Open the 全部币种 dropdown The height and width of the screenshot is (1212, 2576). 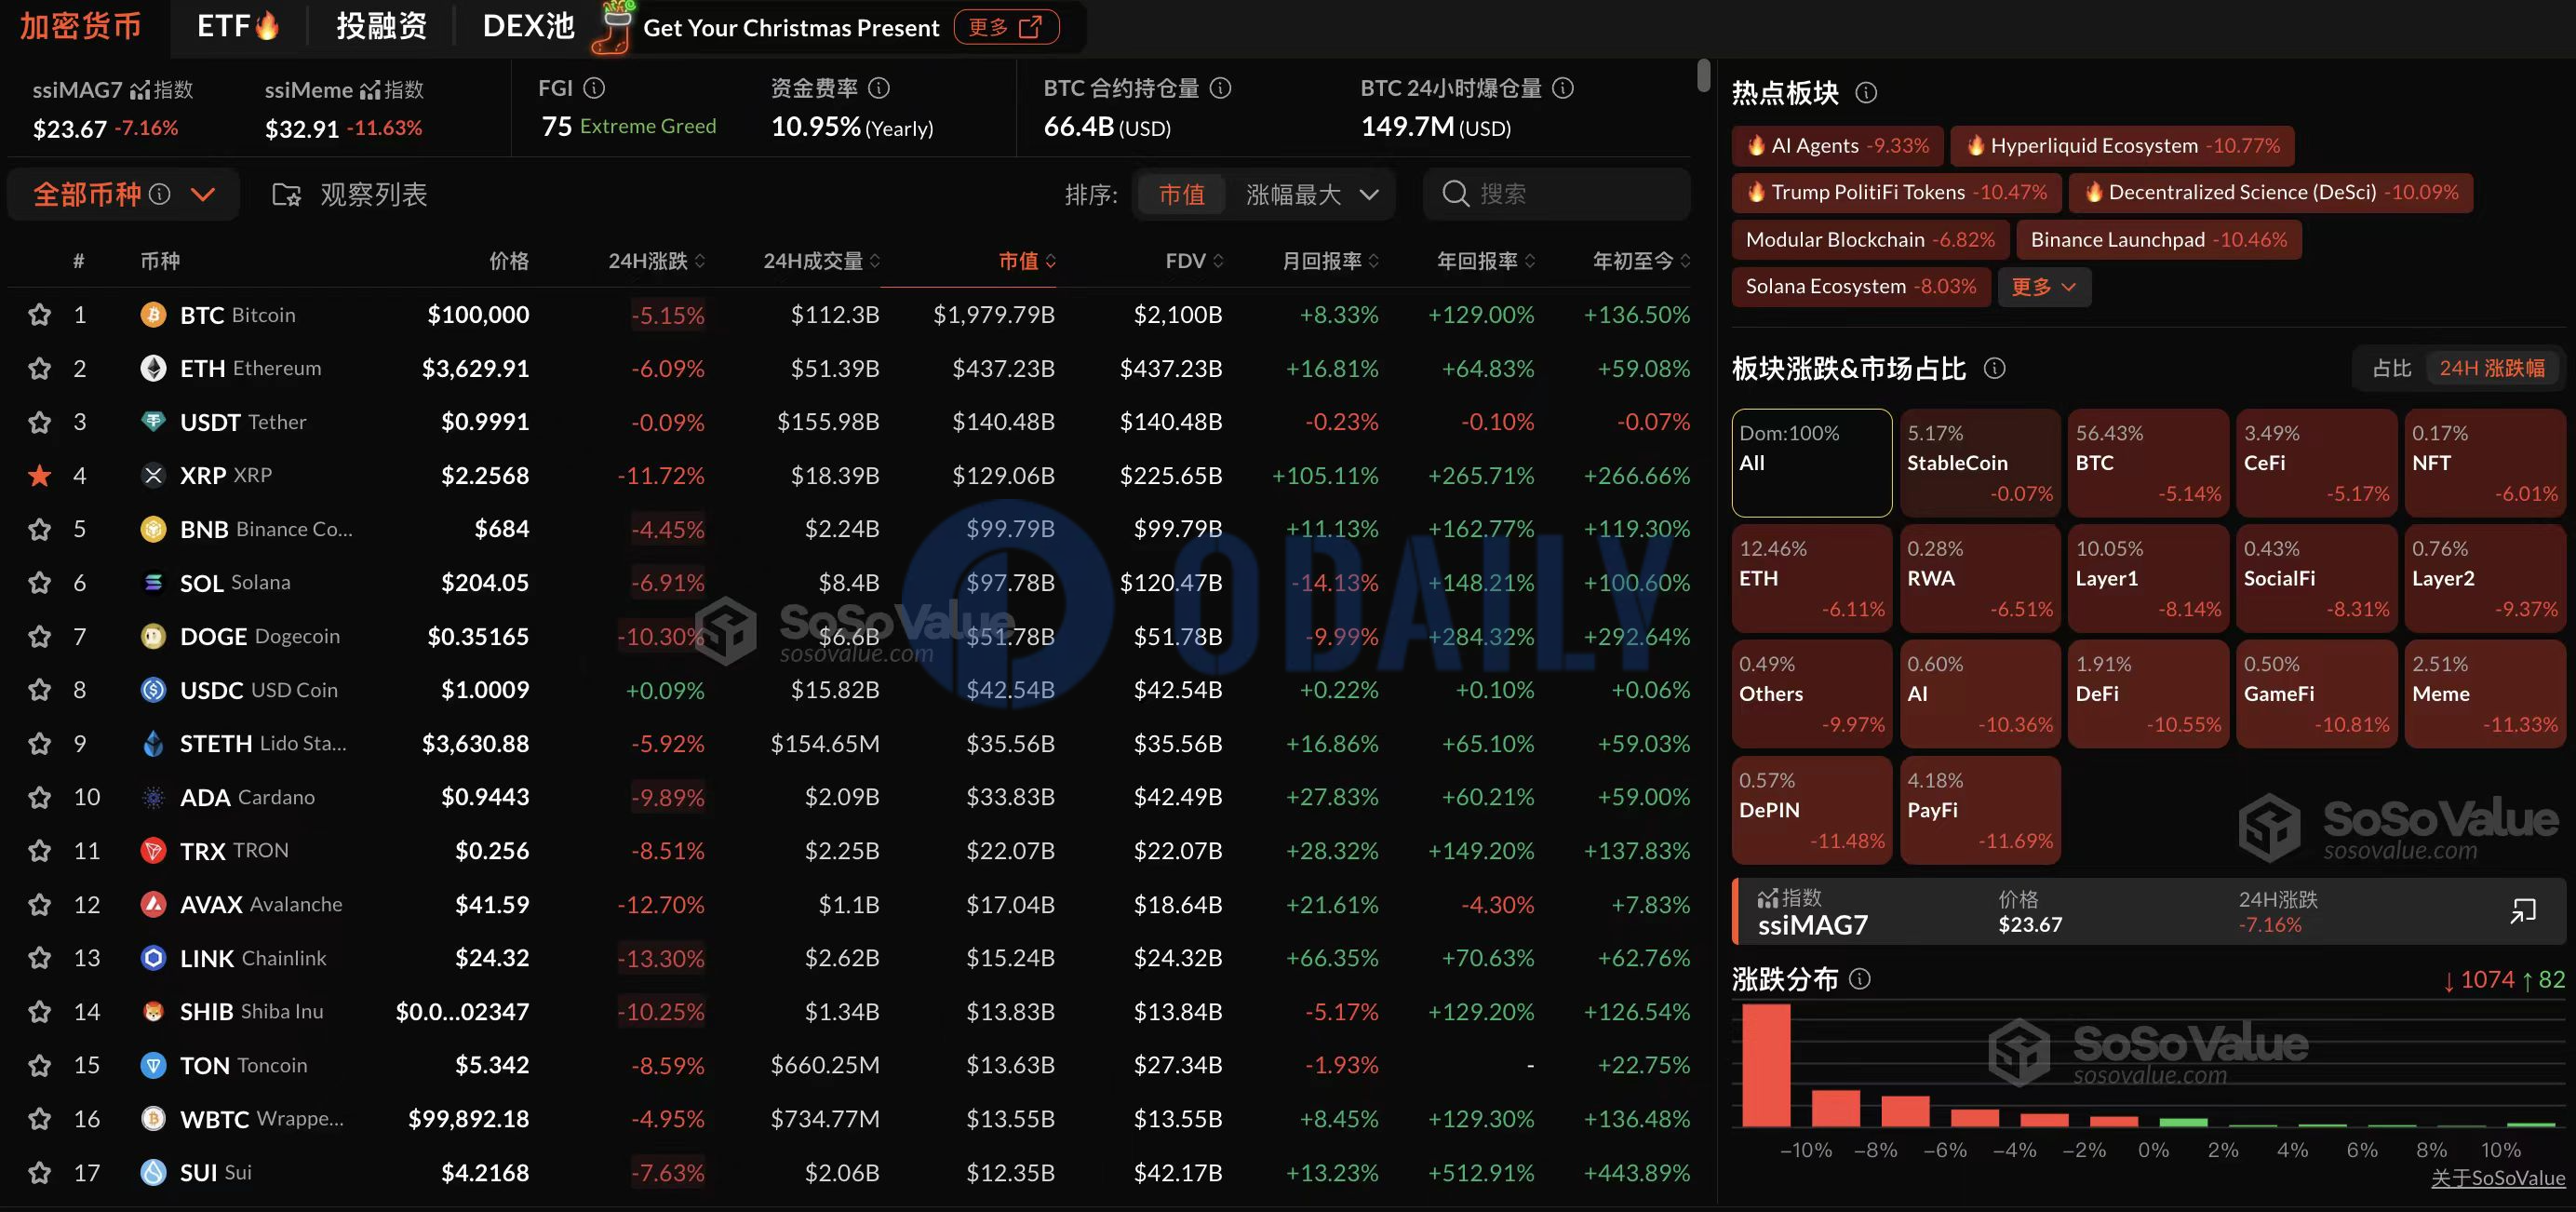point(123,194)
